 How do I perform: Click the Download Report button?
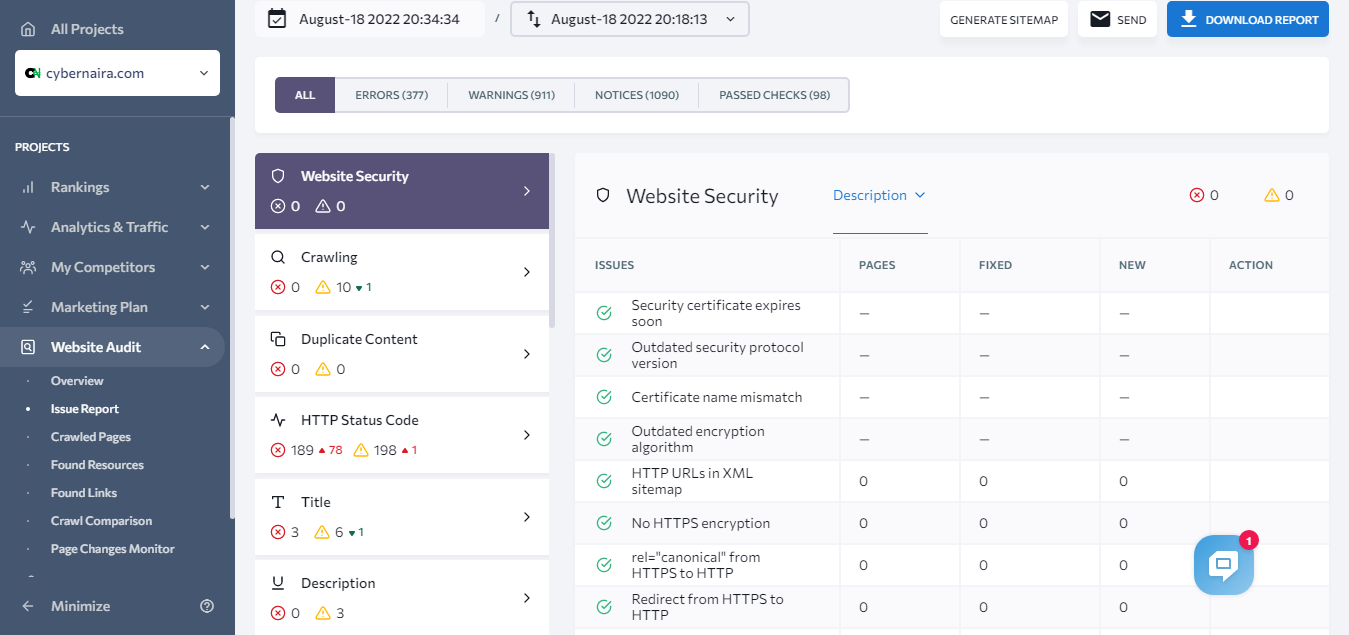tap(1247, 19)
